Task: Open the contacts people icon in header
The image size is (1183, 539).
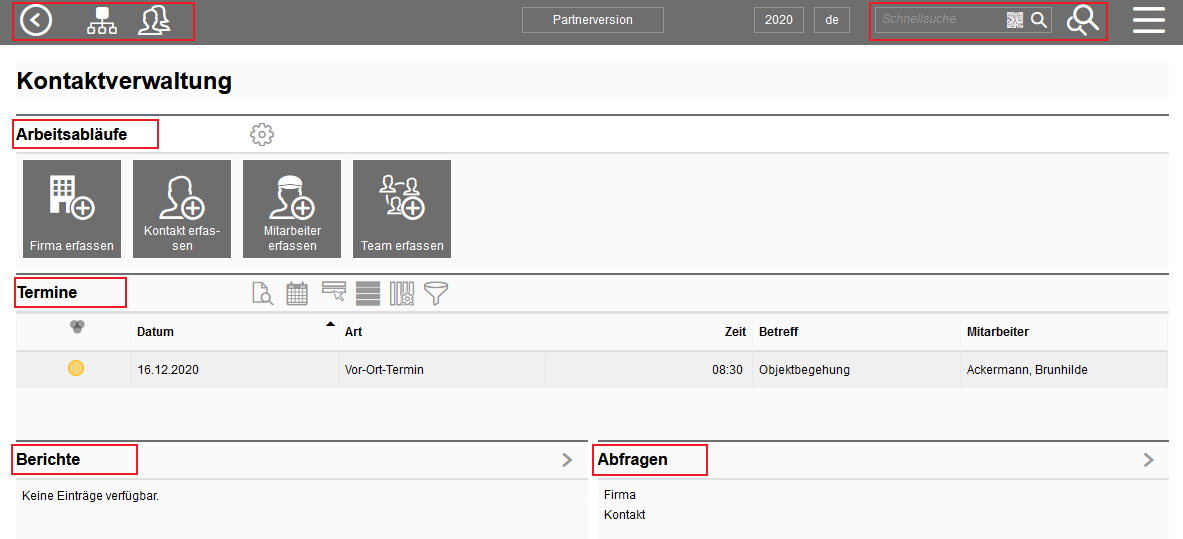Action: [x=153, y=20]
